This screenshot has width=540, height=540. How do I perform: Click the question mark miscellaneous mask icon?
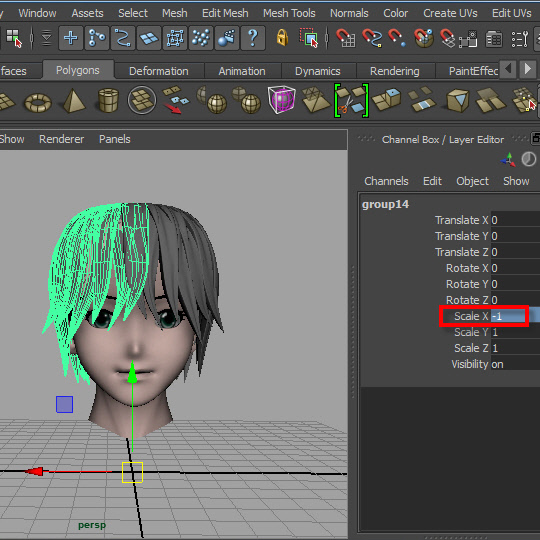253,38
